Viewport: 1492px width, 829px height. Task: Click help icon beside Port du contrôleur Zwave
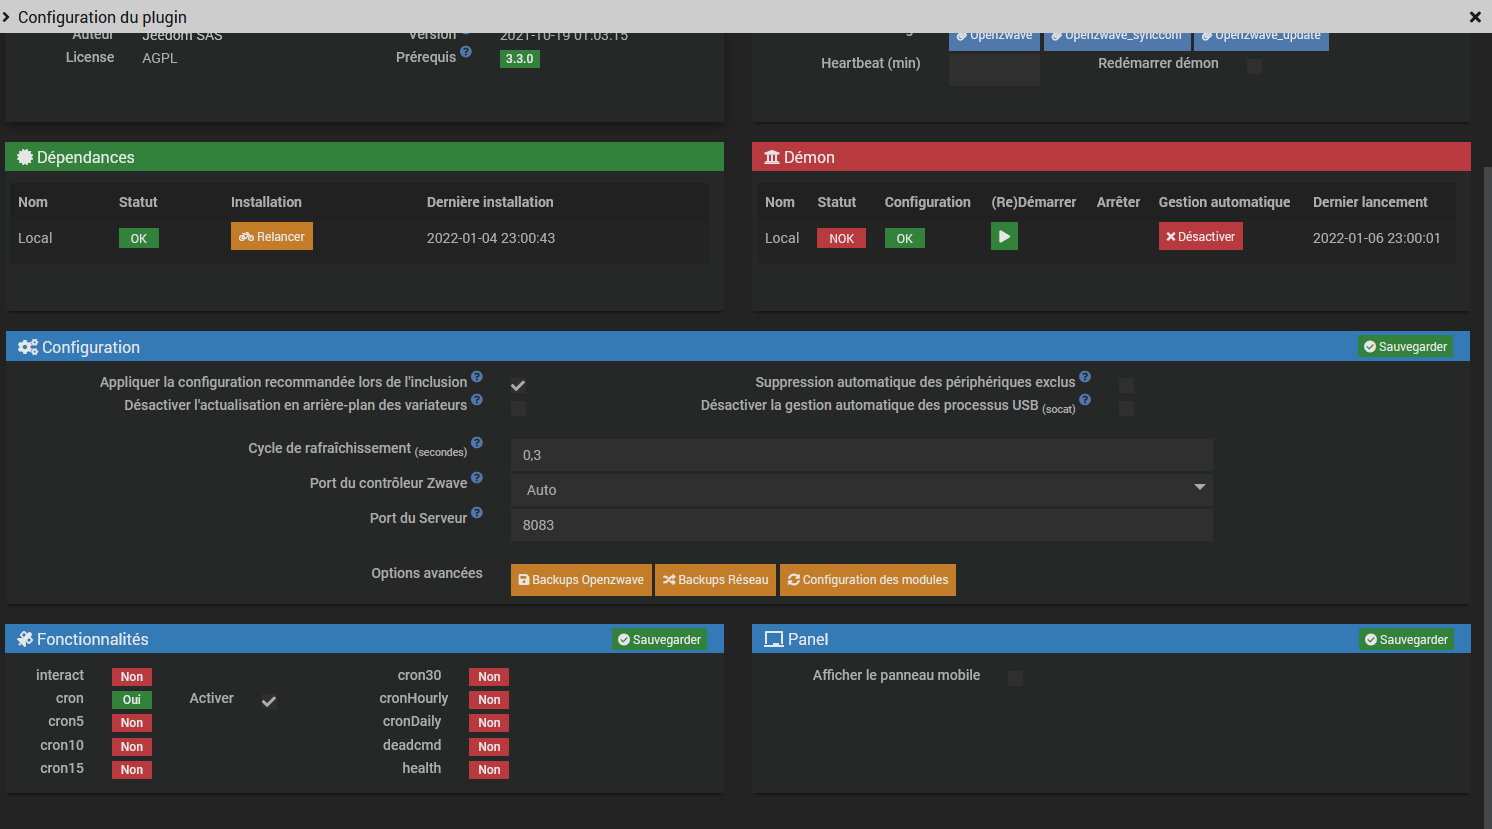coord(477,478)
